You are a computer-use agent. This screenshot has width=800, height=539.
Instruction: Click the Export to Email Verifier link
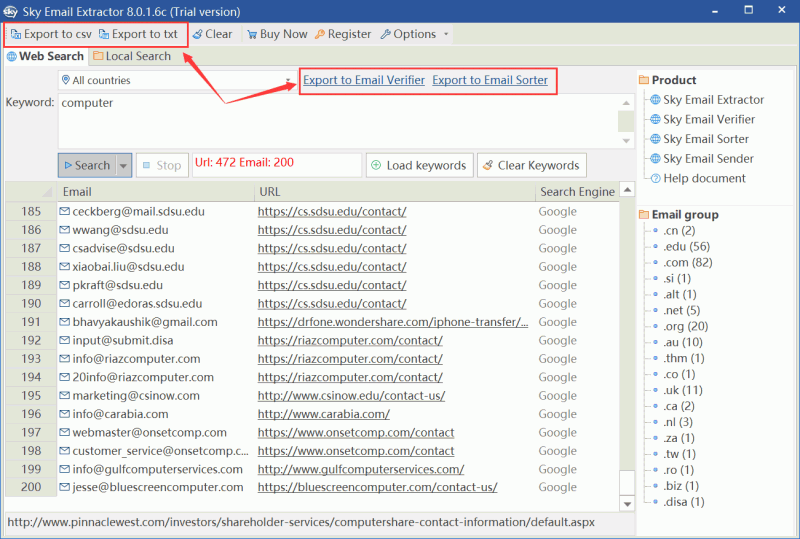point(364,80)
